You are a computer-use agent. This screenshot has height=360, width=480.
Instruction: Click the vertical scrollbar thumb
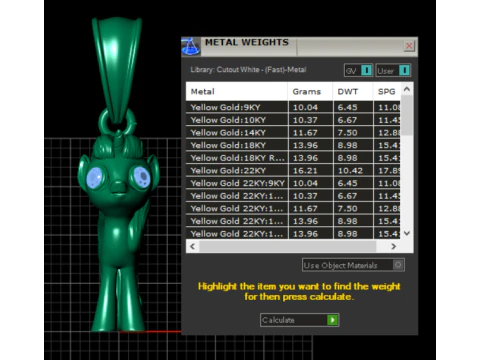tap(407, 115)
